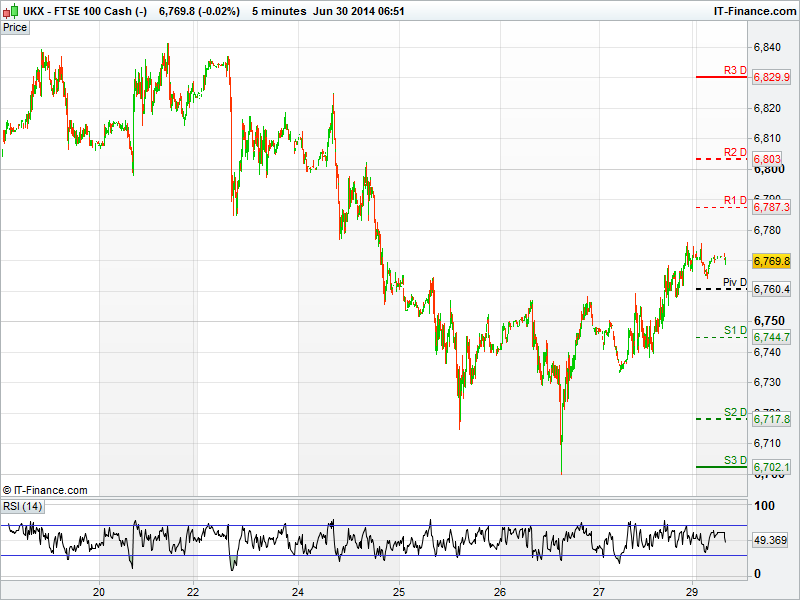Select date 25 on the time axis
This screenshot has width=800, height=600.
[x=398, y=591]
